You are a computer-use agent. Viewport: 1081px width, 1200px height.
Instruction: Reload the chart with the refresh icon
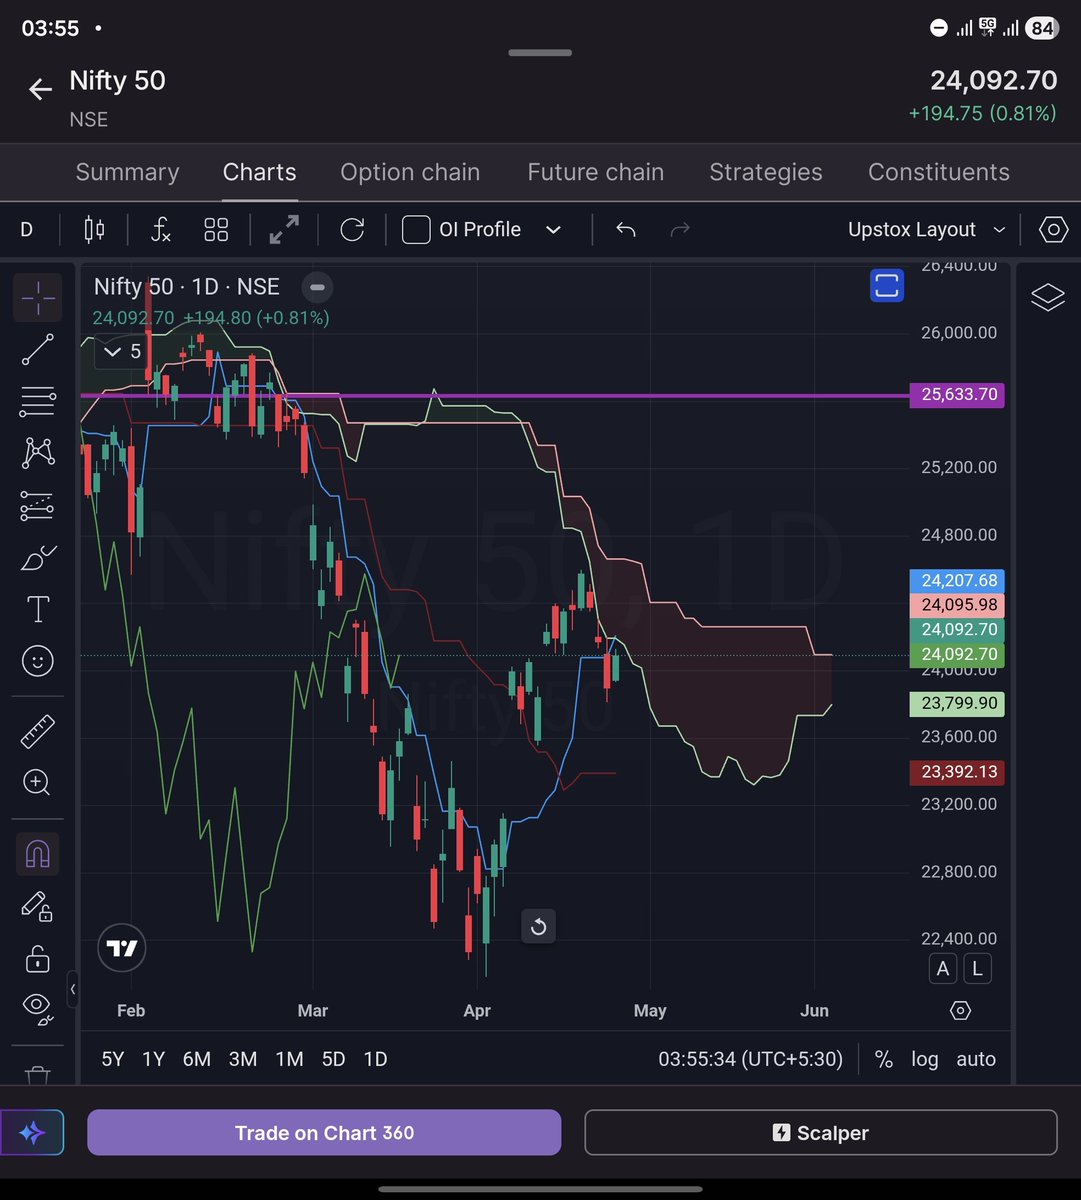click(x=352, y=230)
